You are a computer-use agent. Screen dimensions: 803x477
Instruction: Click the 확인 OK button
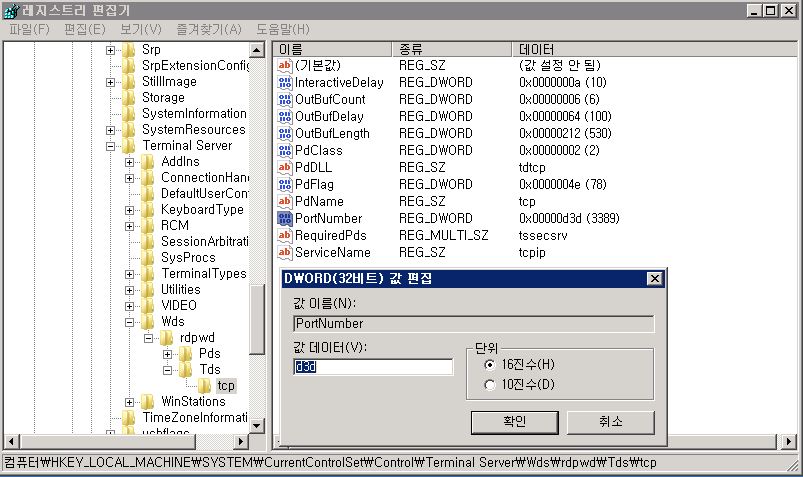pos(514,422)
